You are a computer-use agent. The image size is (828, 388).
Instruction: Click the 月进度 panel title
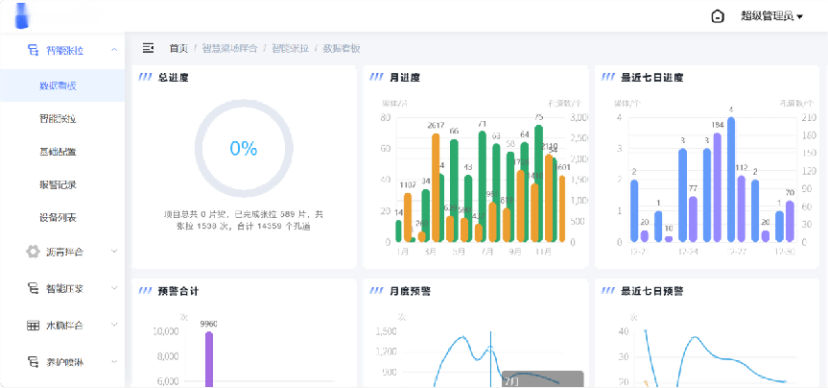(x=404, y=78)
